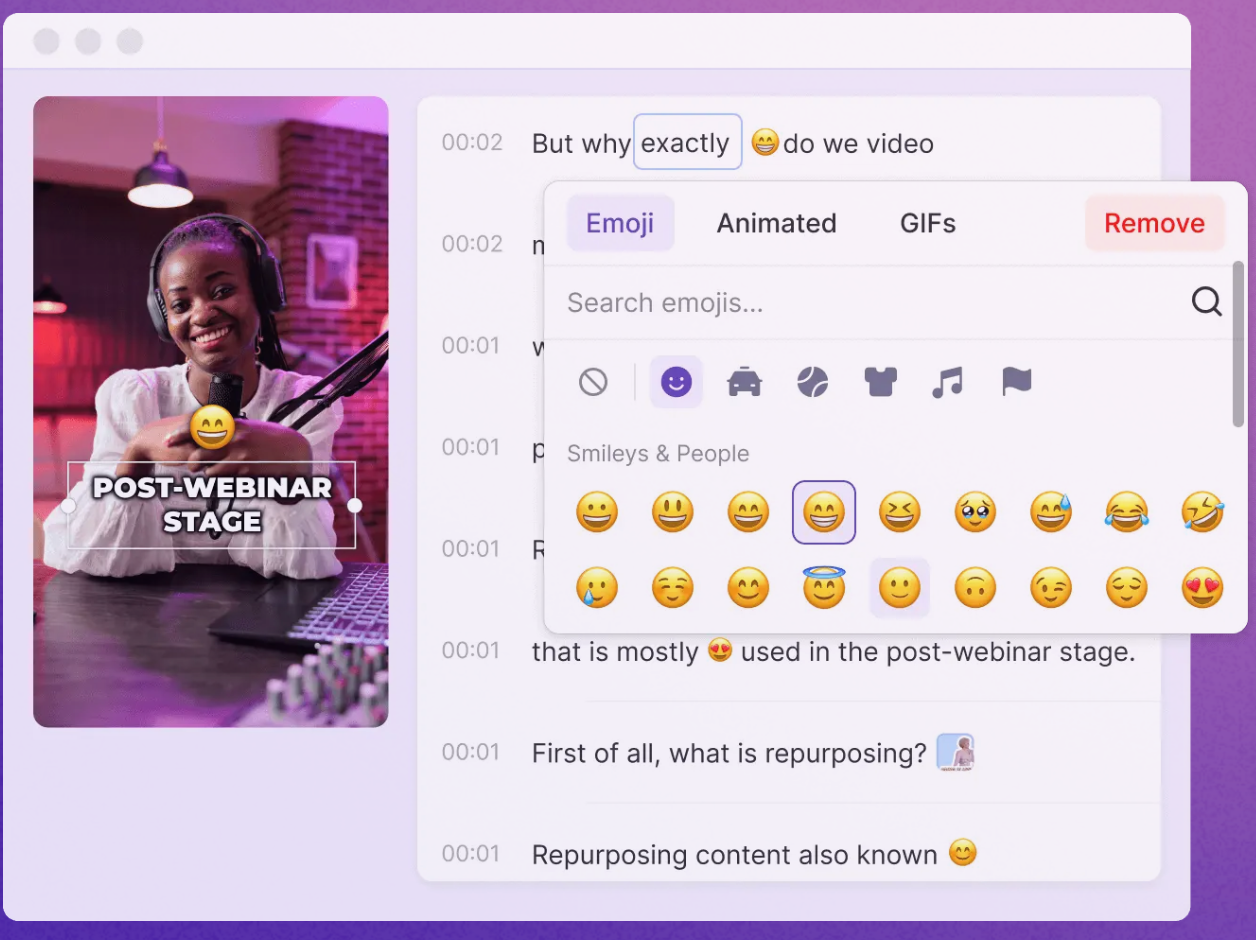Open the Flags category icon
Screen dimensions: 1256x940
pos(1015,381)
